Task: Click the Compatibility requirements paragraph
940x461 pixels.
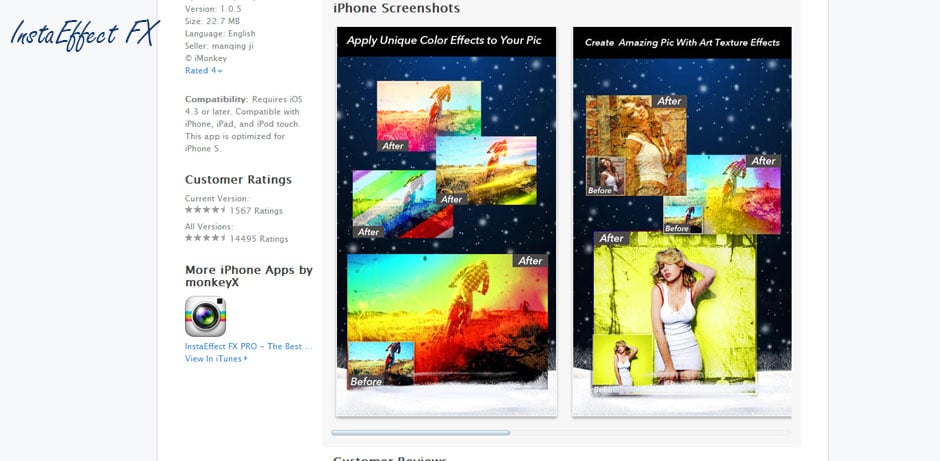Action: (244, 123)
